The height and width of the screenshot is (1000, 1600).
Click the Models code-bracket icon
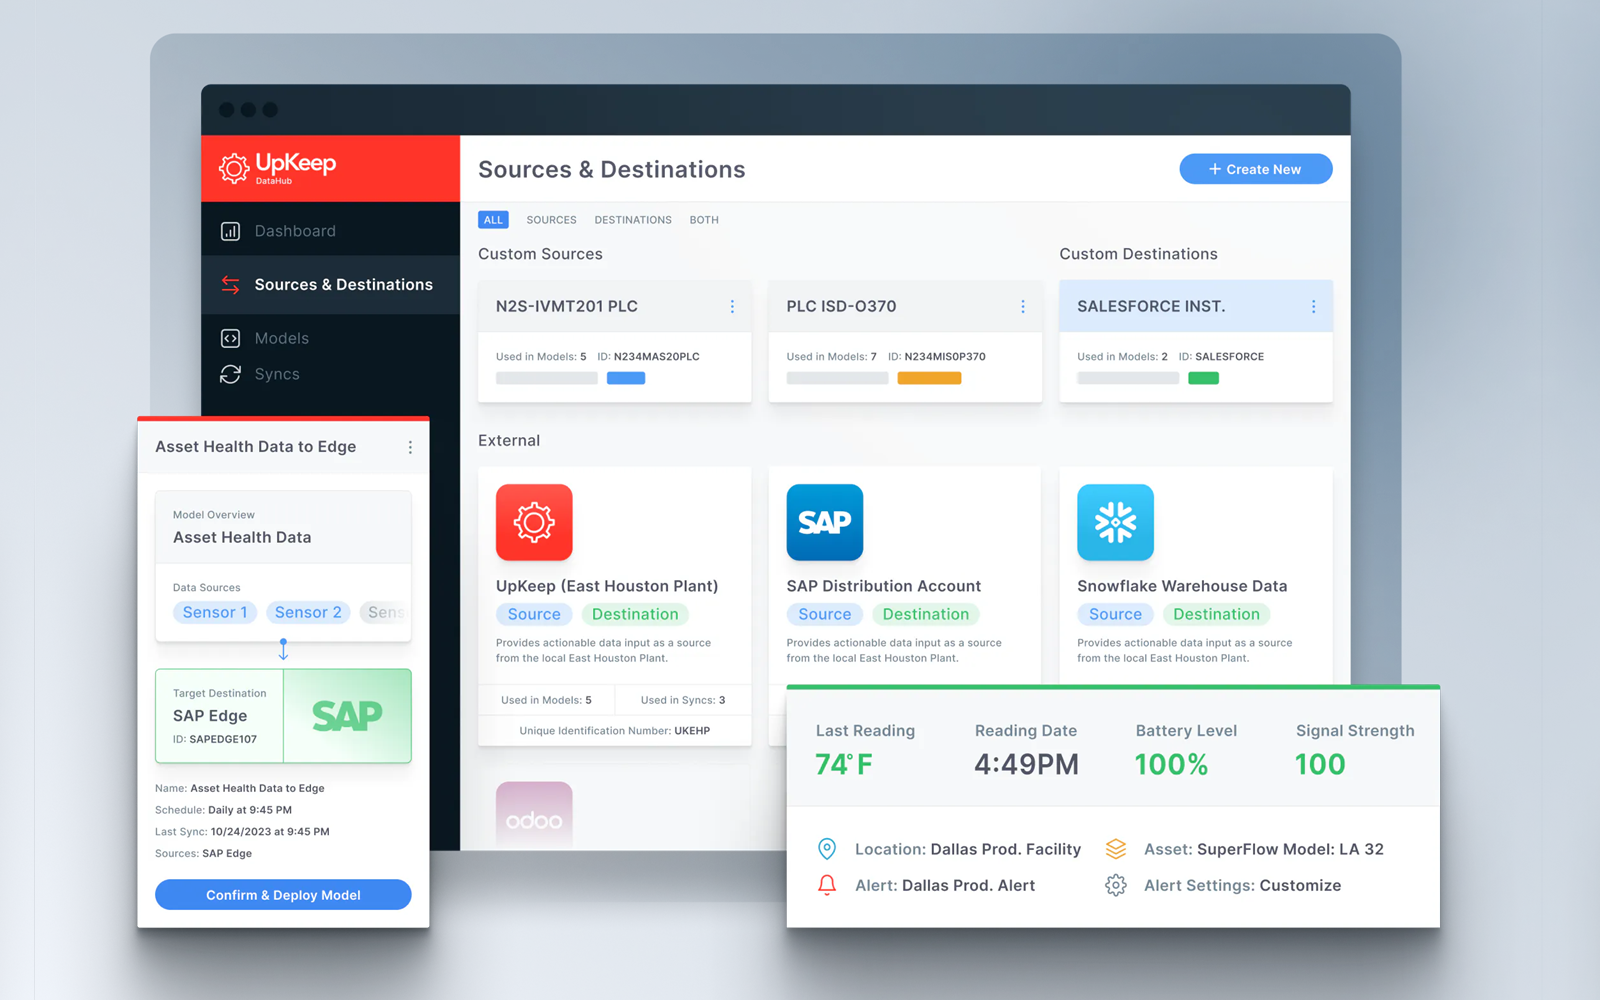[x=230, y=338]
